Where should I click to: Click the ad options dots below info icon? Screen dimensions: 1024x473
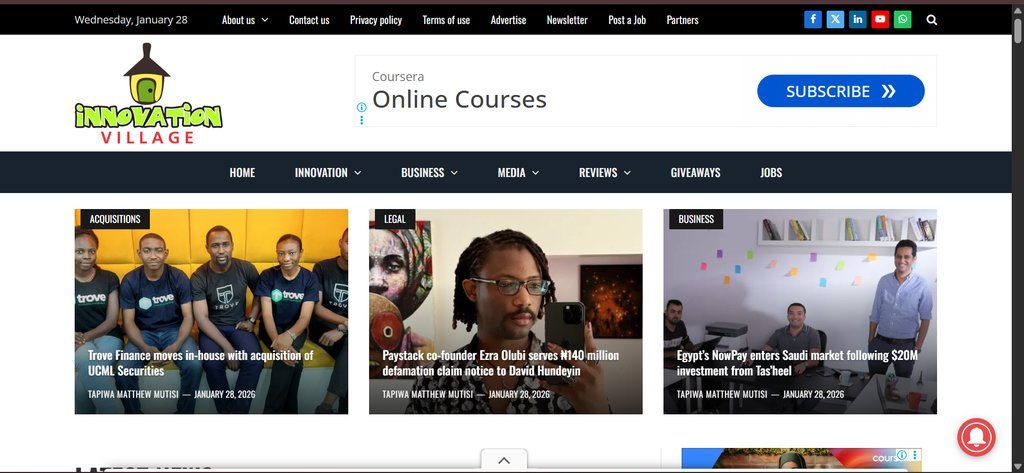(361, 120)
